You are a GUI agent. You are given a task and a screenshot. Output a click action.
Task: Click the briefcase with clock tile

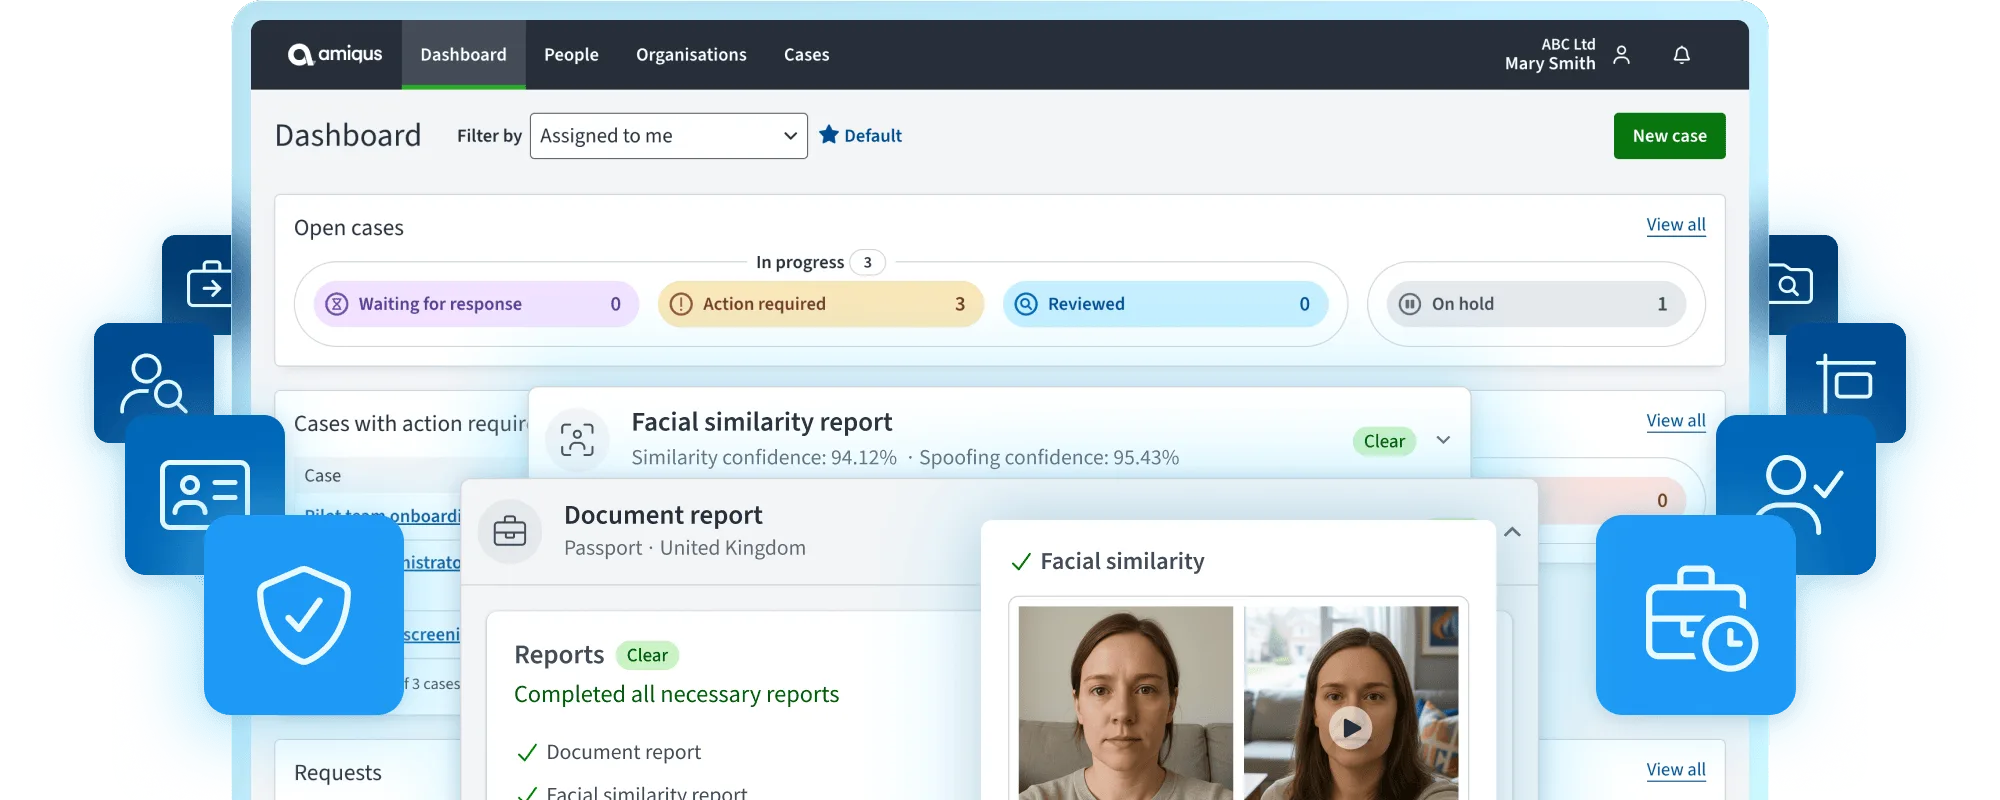(1696, 615)
